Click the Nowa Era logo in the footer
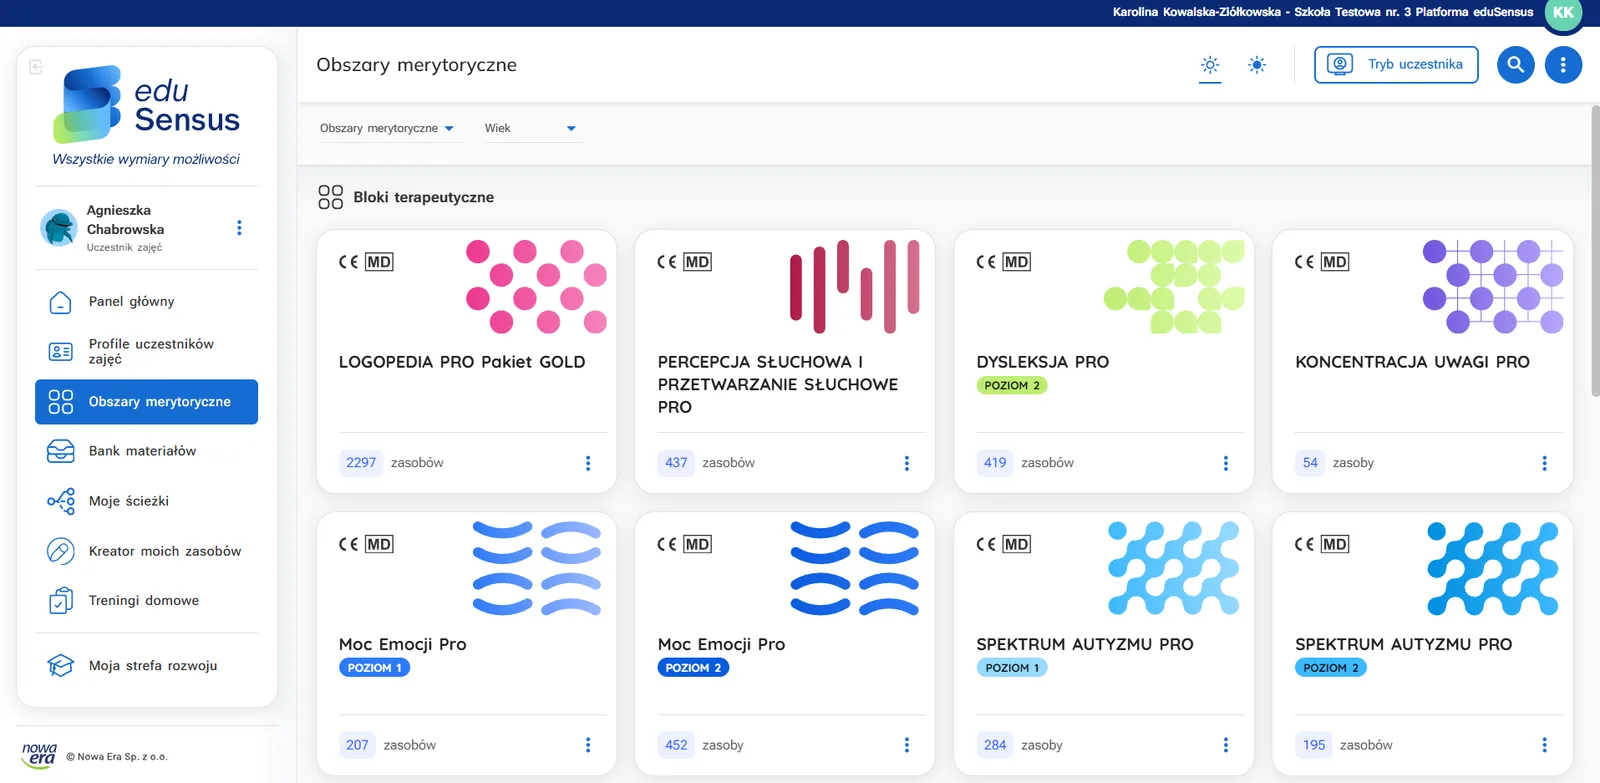1600x783 pixels. click(40, 755)
